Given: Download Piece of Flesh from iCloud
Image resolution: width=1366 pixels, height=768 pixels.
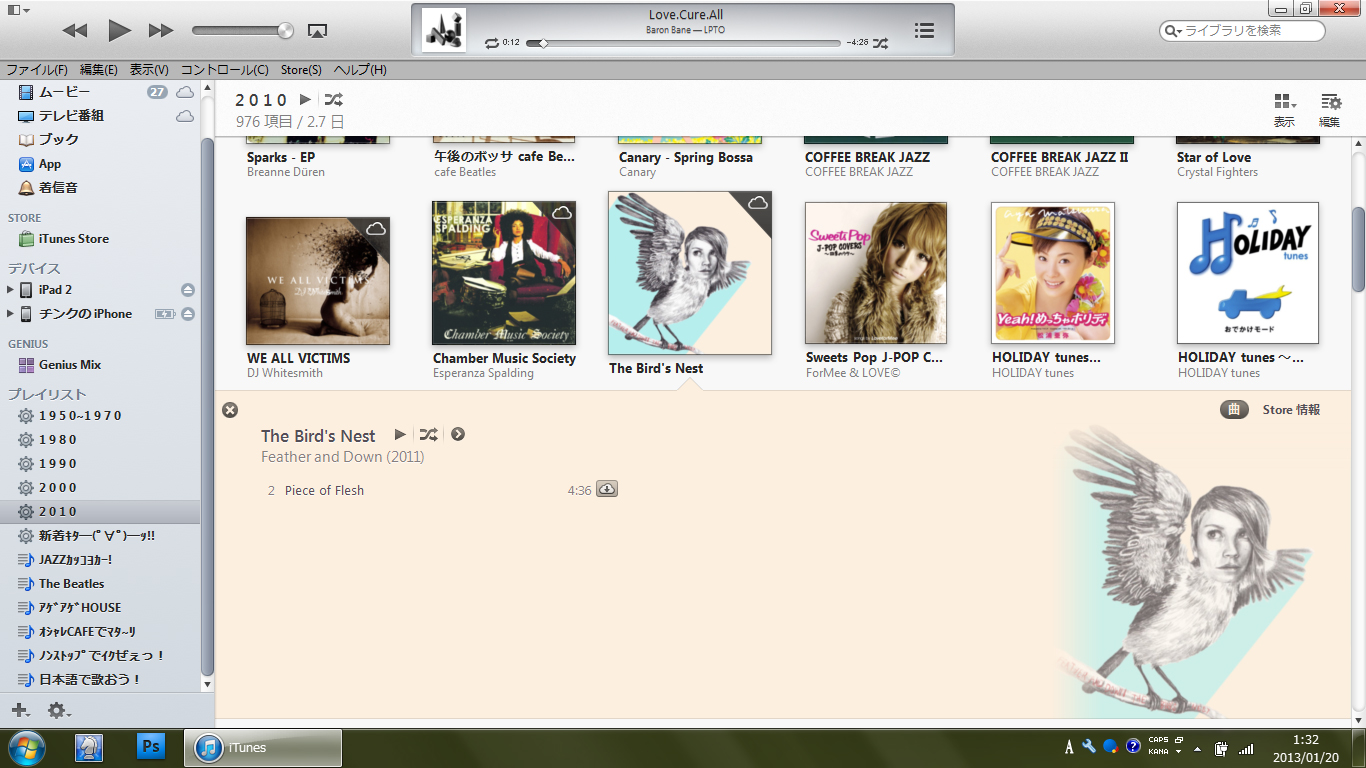Looking at the screenshot, I should pyautogui.click(x=607, y=489).
